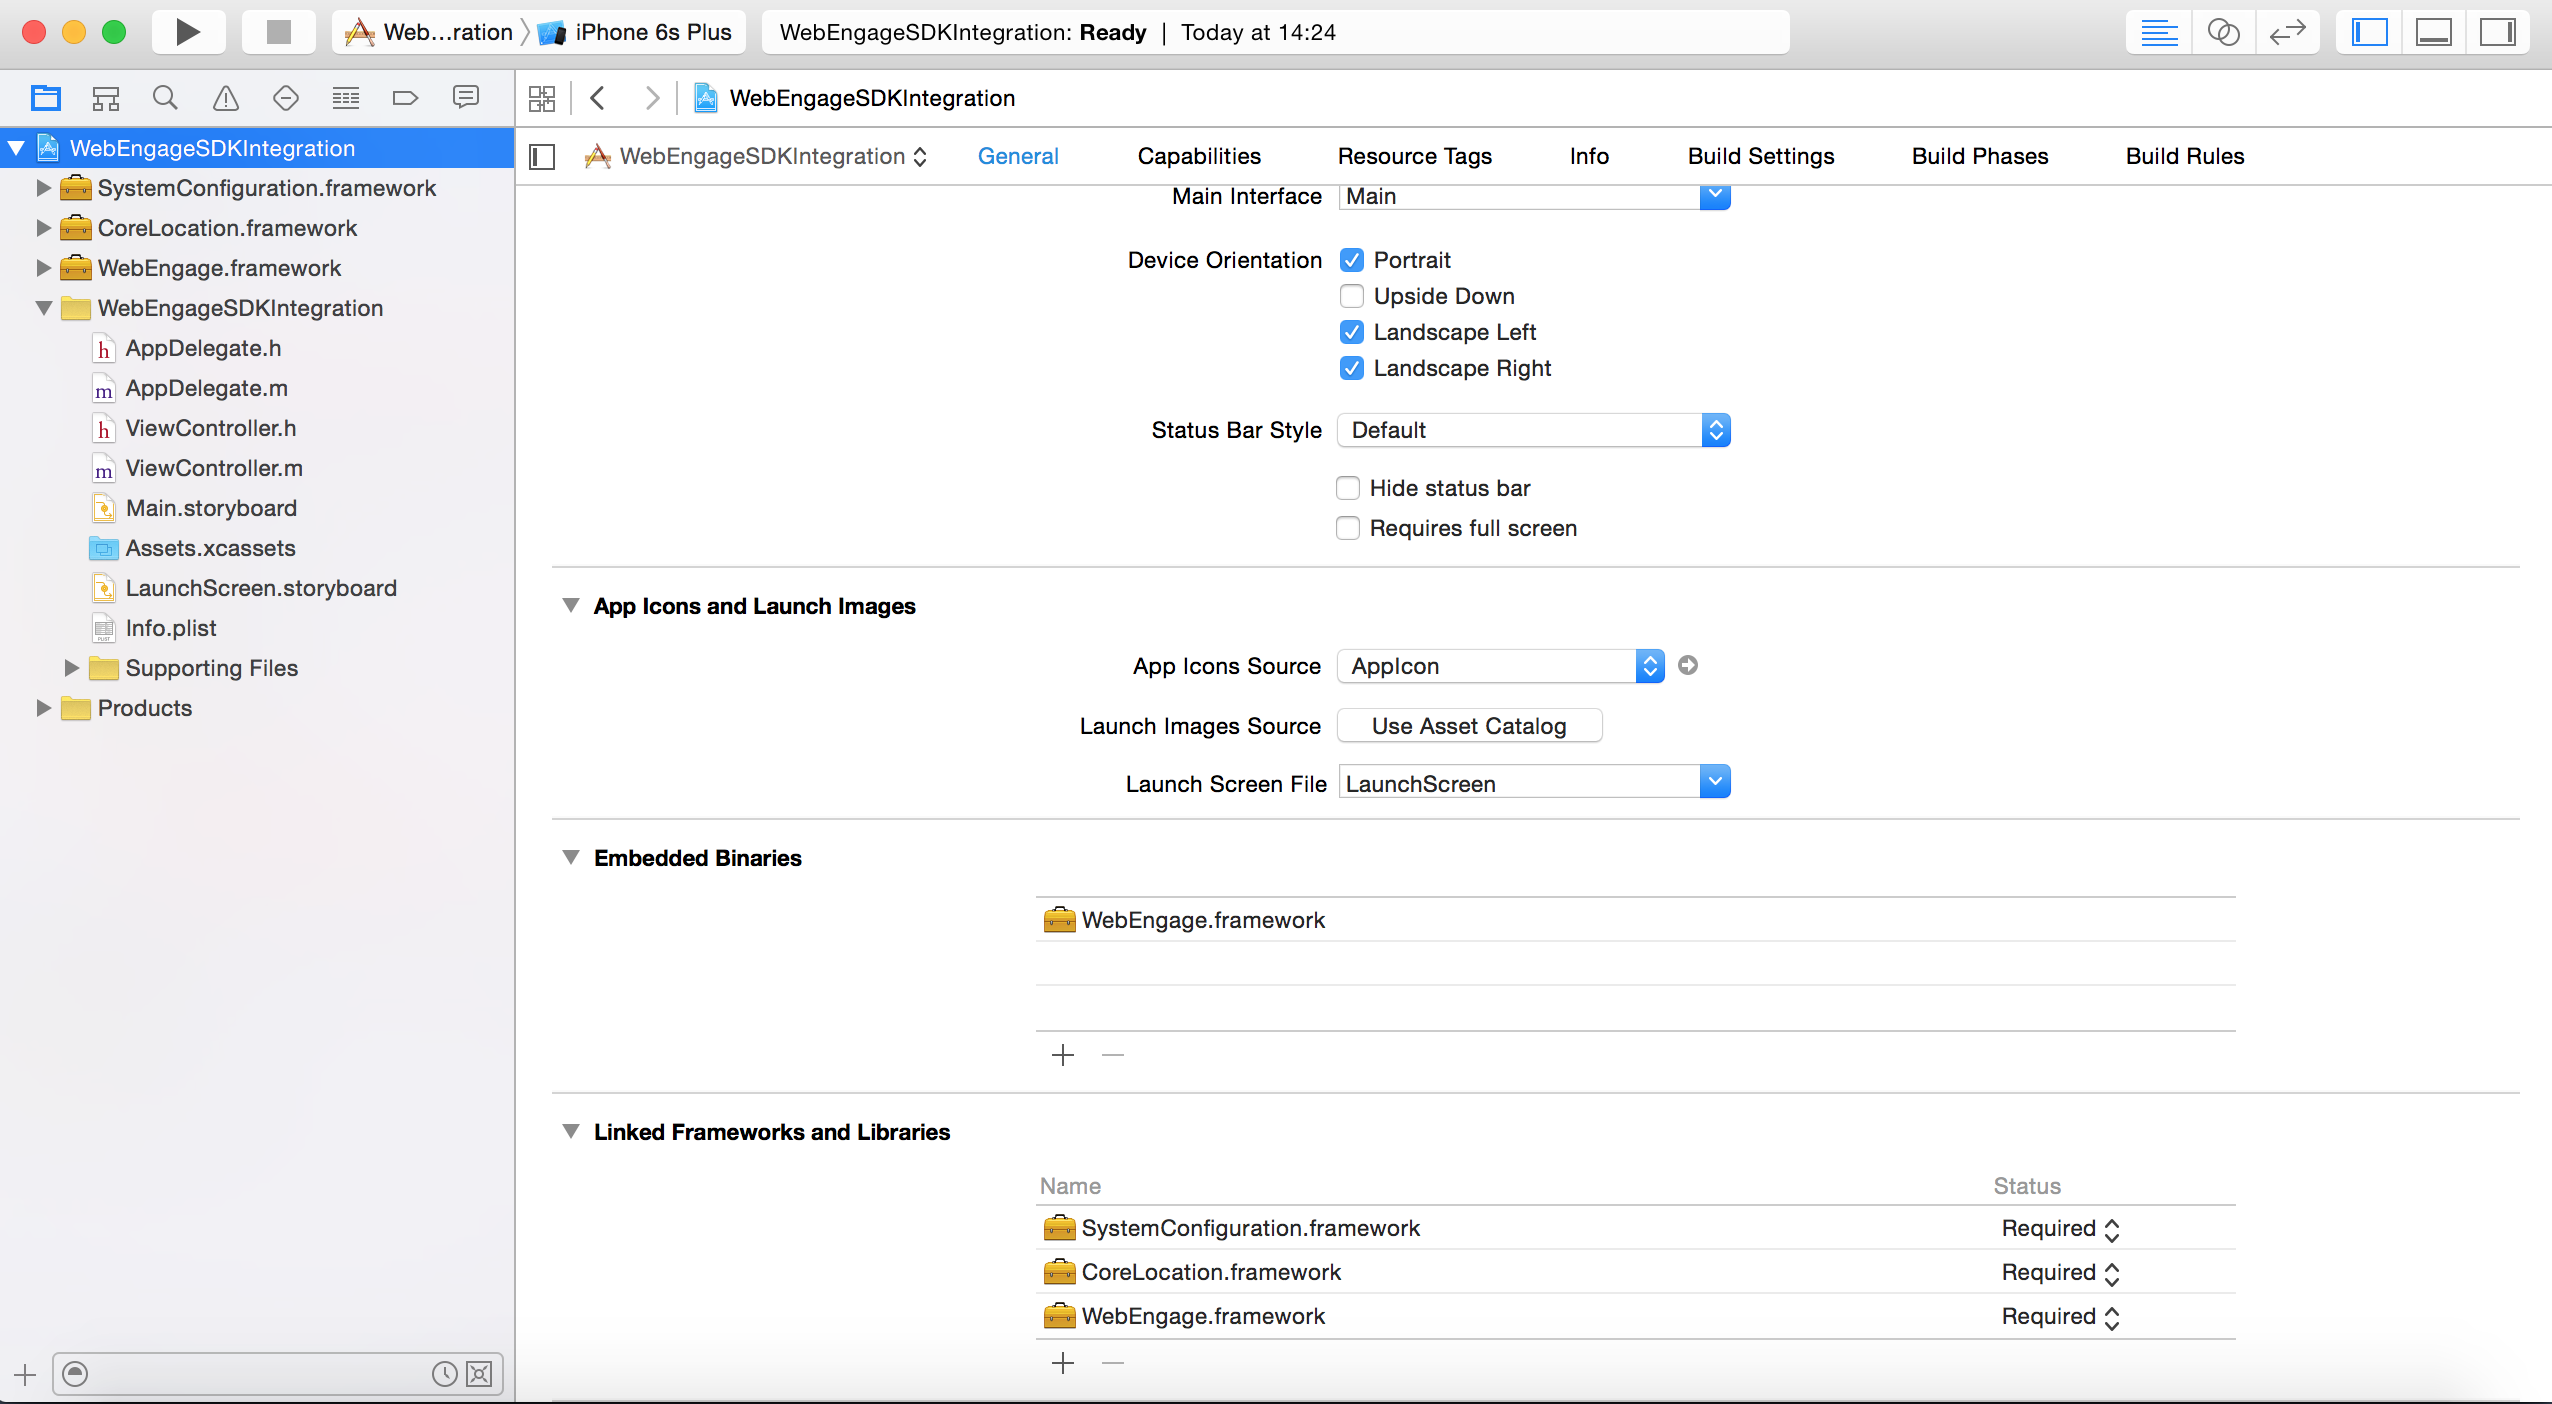Click the Stop button in toolbar

click(x=278, y=32)
